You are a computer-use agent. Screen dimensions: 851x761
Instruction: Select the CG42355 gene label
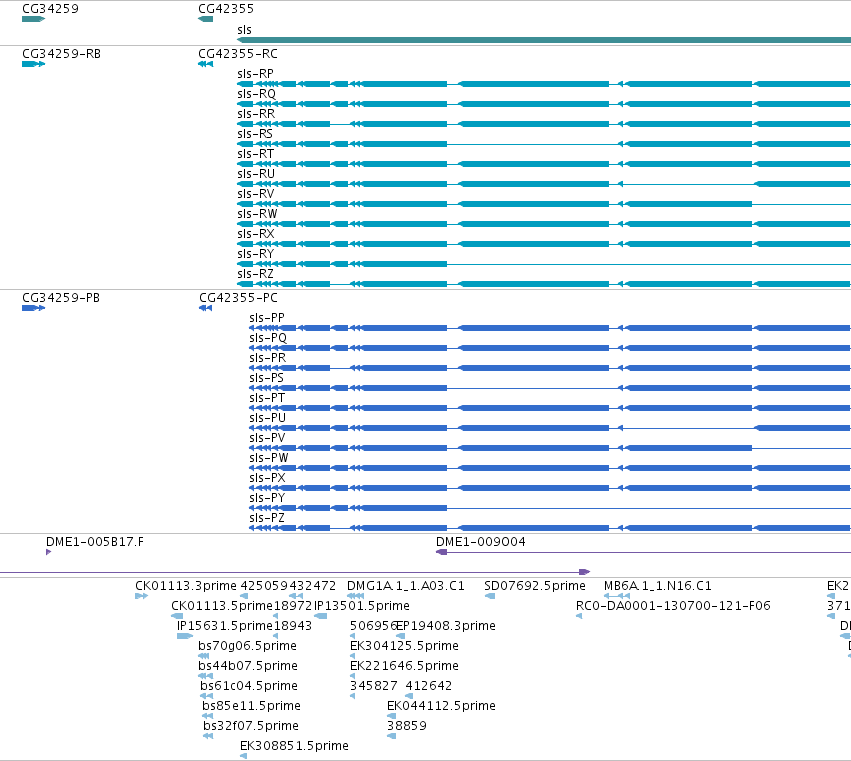pyautogui.click(x=226, y=9)
